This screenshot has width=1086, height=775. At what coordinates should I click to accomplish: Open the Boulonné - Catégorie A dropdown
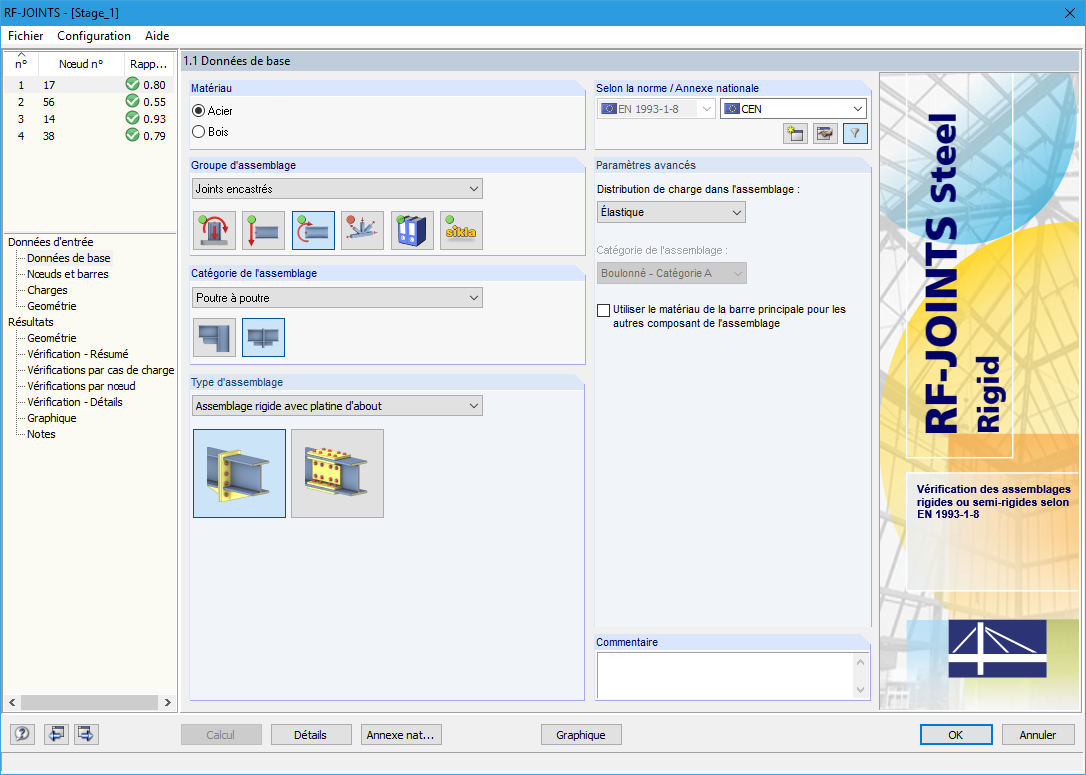tap(672, 273)
